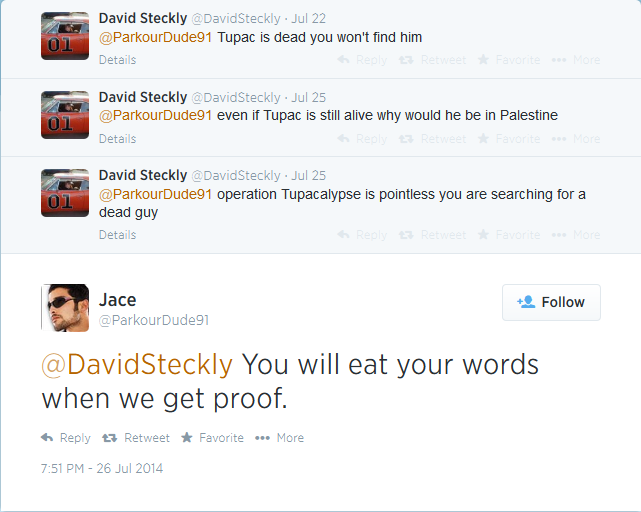641x512 pixels.
Task: Expand Details of the Jul 22 tweet
Action: pyautogui.click(x=117, y=60)
